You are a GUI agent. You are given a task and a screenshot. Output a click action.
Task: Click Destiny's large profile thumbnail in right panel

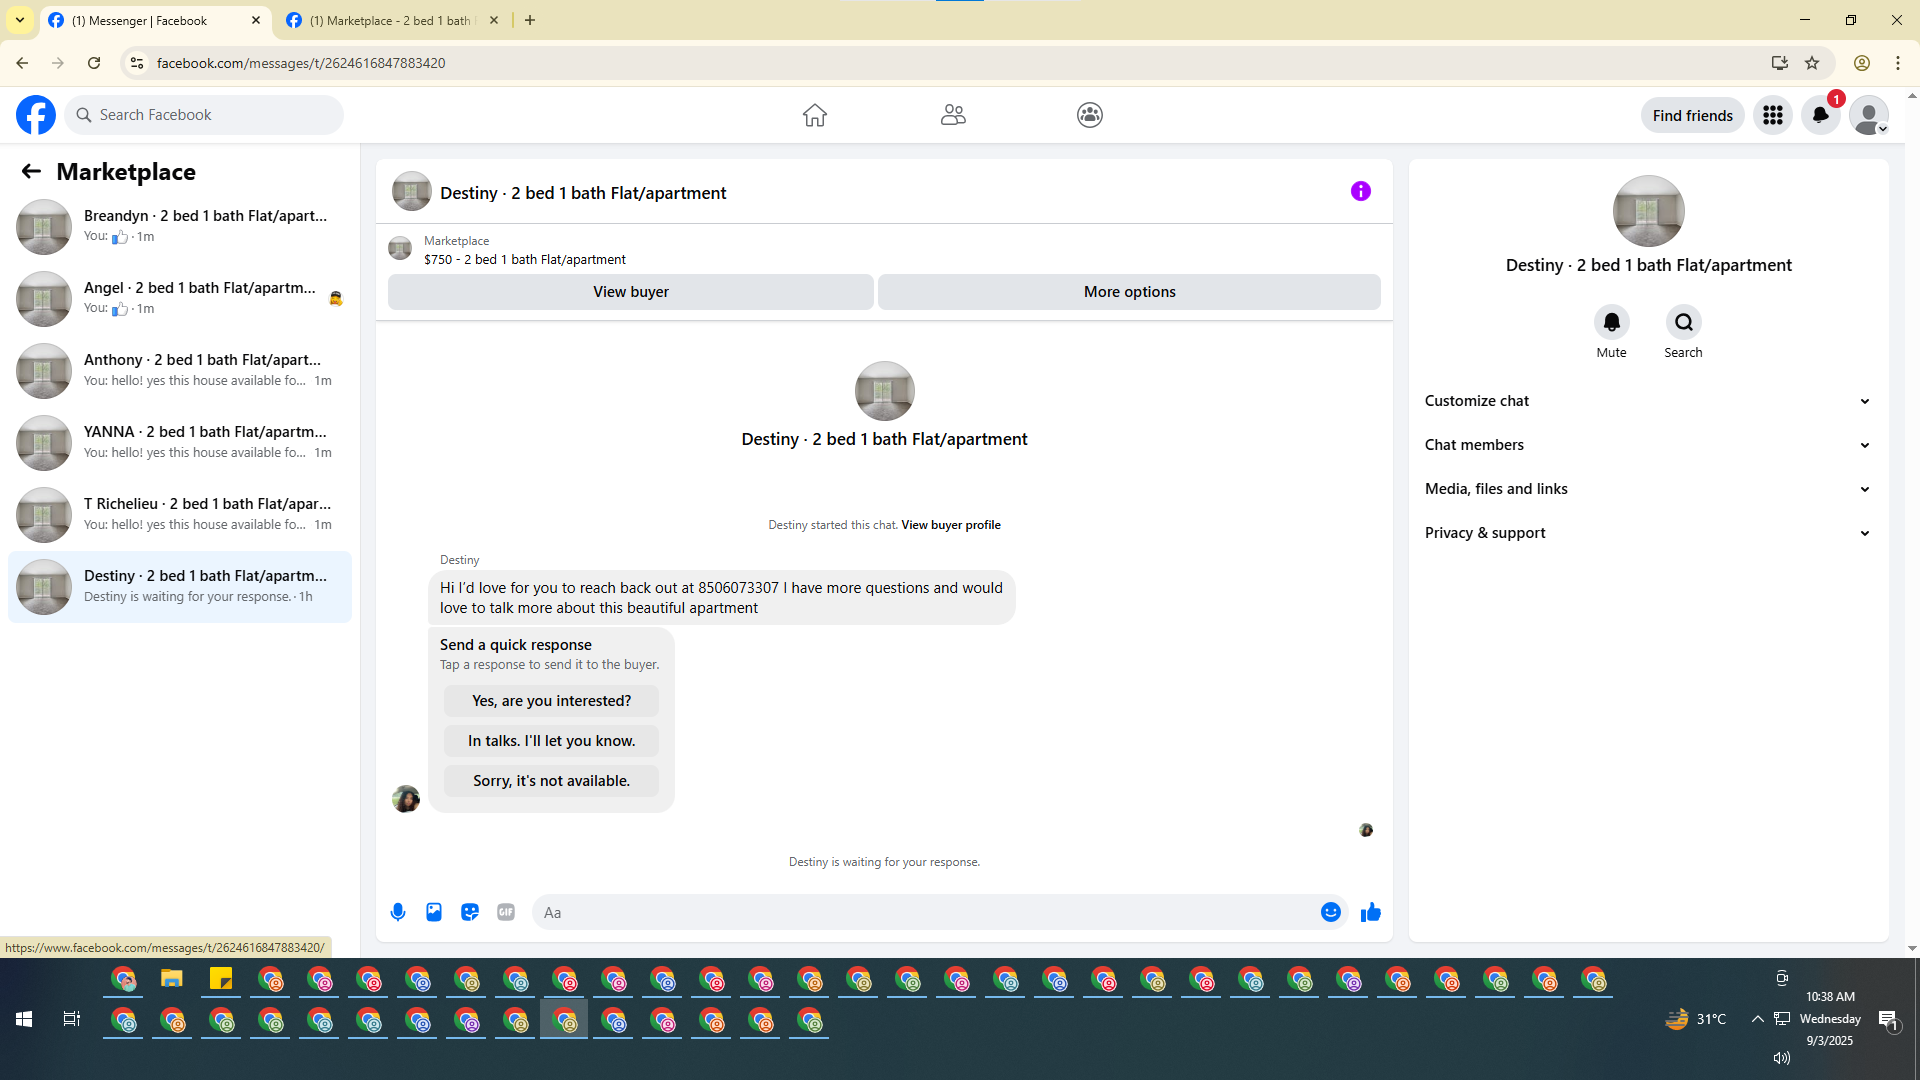1649,211
